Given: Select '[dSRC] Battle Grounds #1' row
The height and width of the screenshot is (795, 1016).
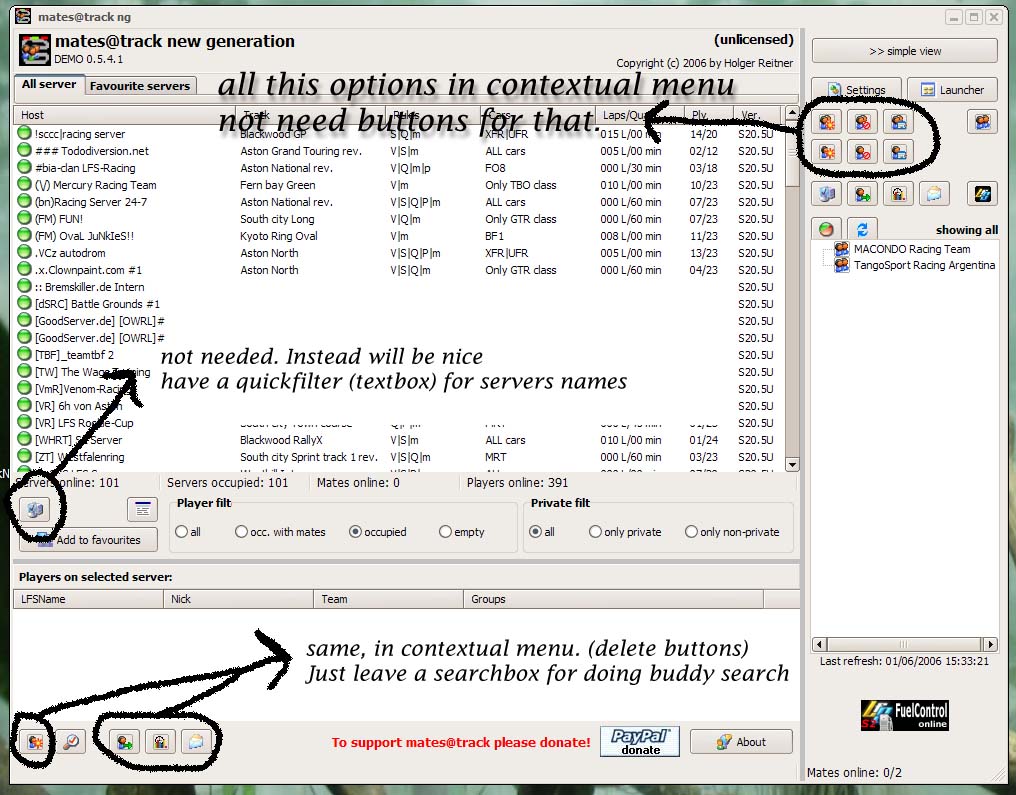Looking at the screenshot, I should 398,304.
